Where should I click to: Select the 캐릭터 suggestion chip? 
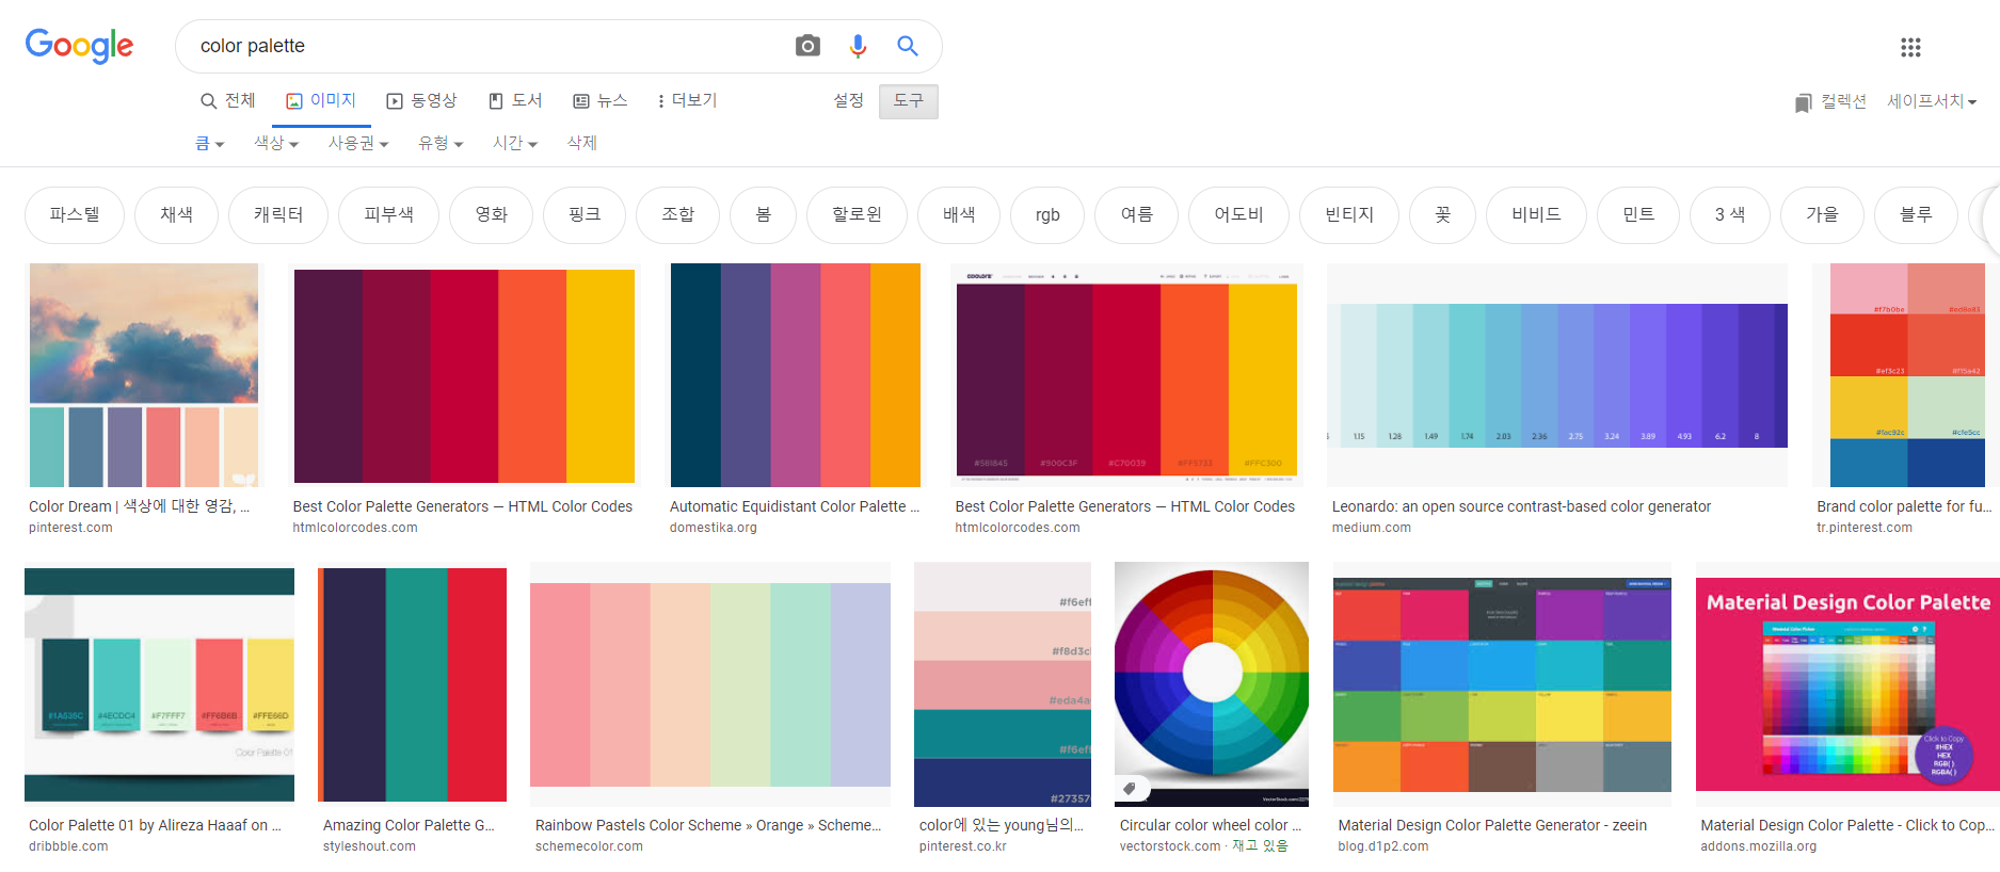[278, 215]
